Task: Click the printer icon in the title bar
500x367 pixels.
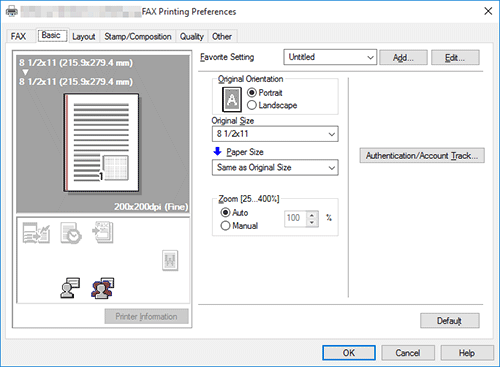Action: pyautogui.click(x=12, y=12)
